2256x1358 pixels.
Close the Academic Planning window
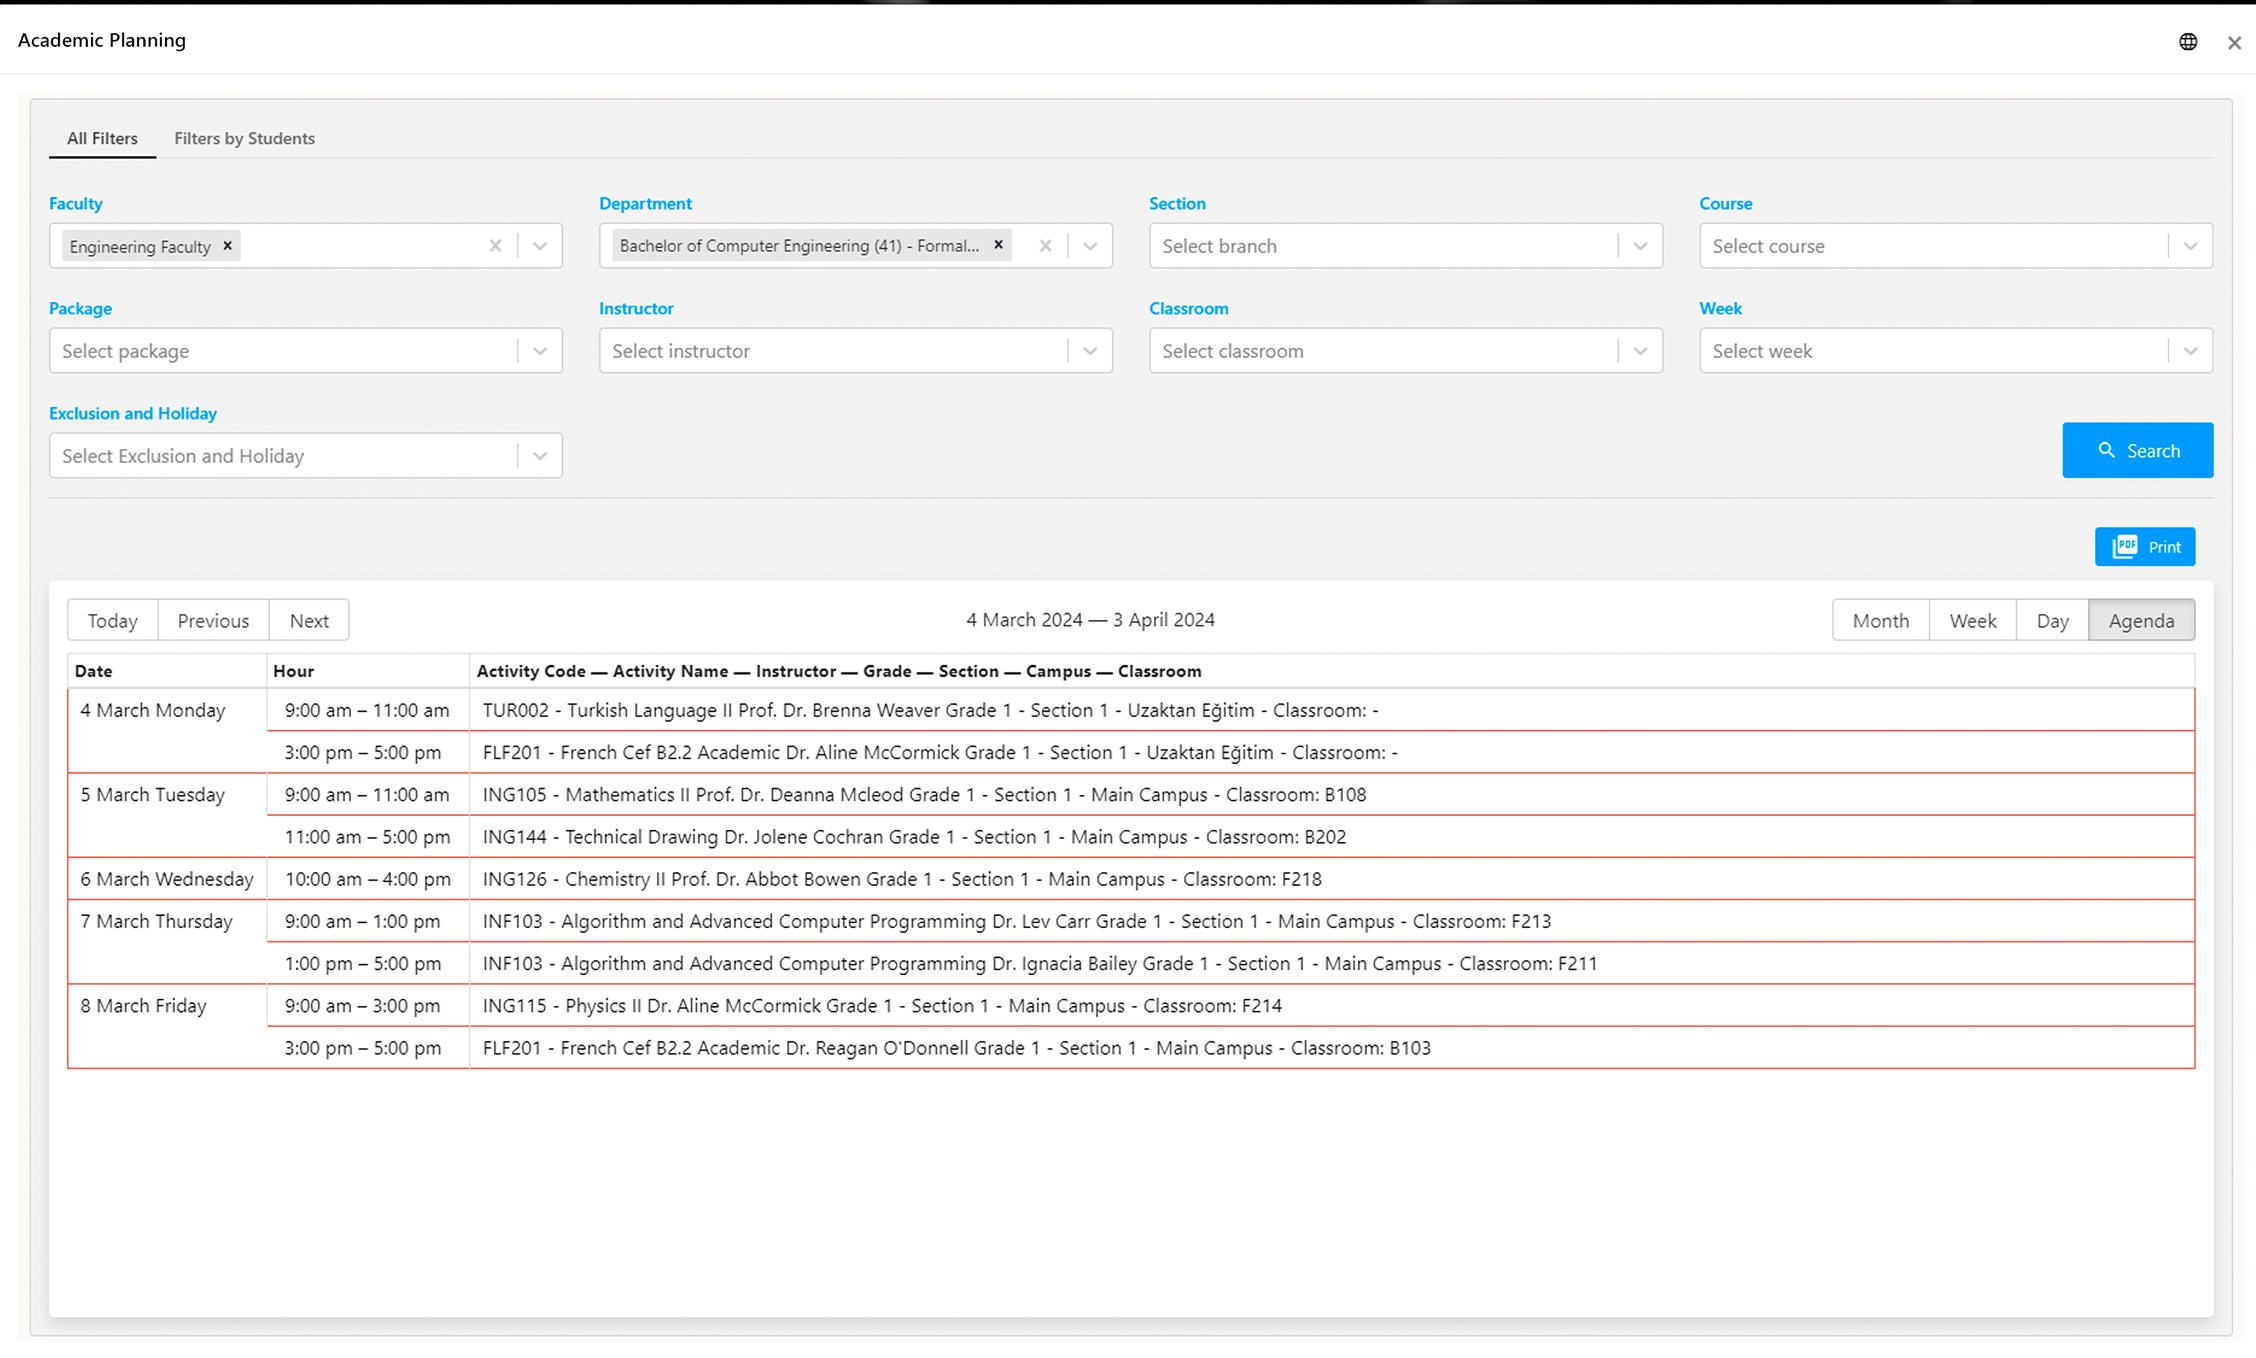pos(2234,42)
